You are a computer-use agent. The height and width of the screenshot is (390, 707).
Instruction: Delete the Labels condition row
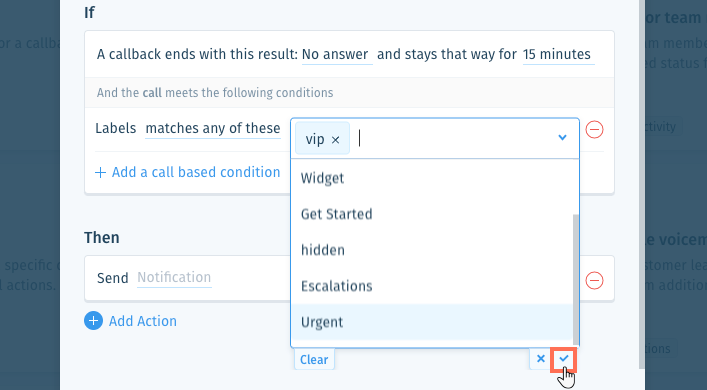click(x=594, y=129)
